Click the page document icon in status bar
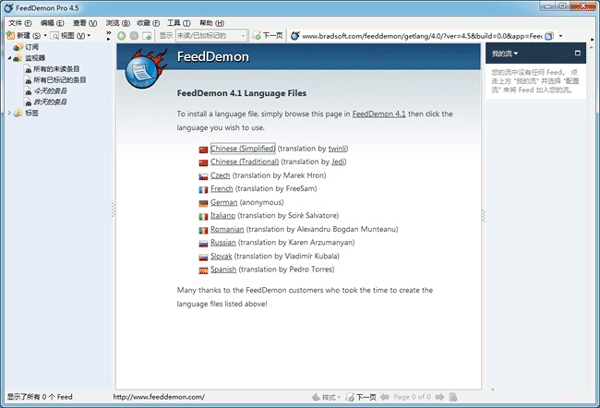Viewport: 600px width, 408px height. [453, 397]
